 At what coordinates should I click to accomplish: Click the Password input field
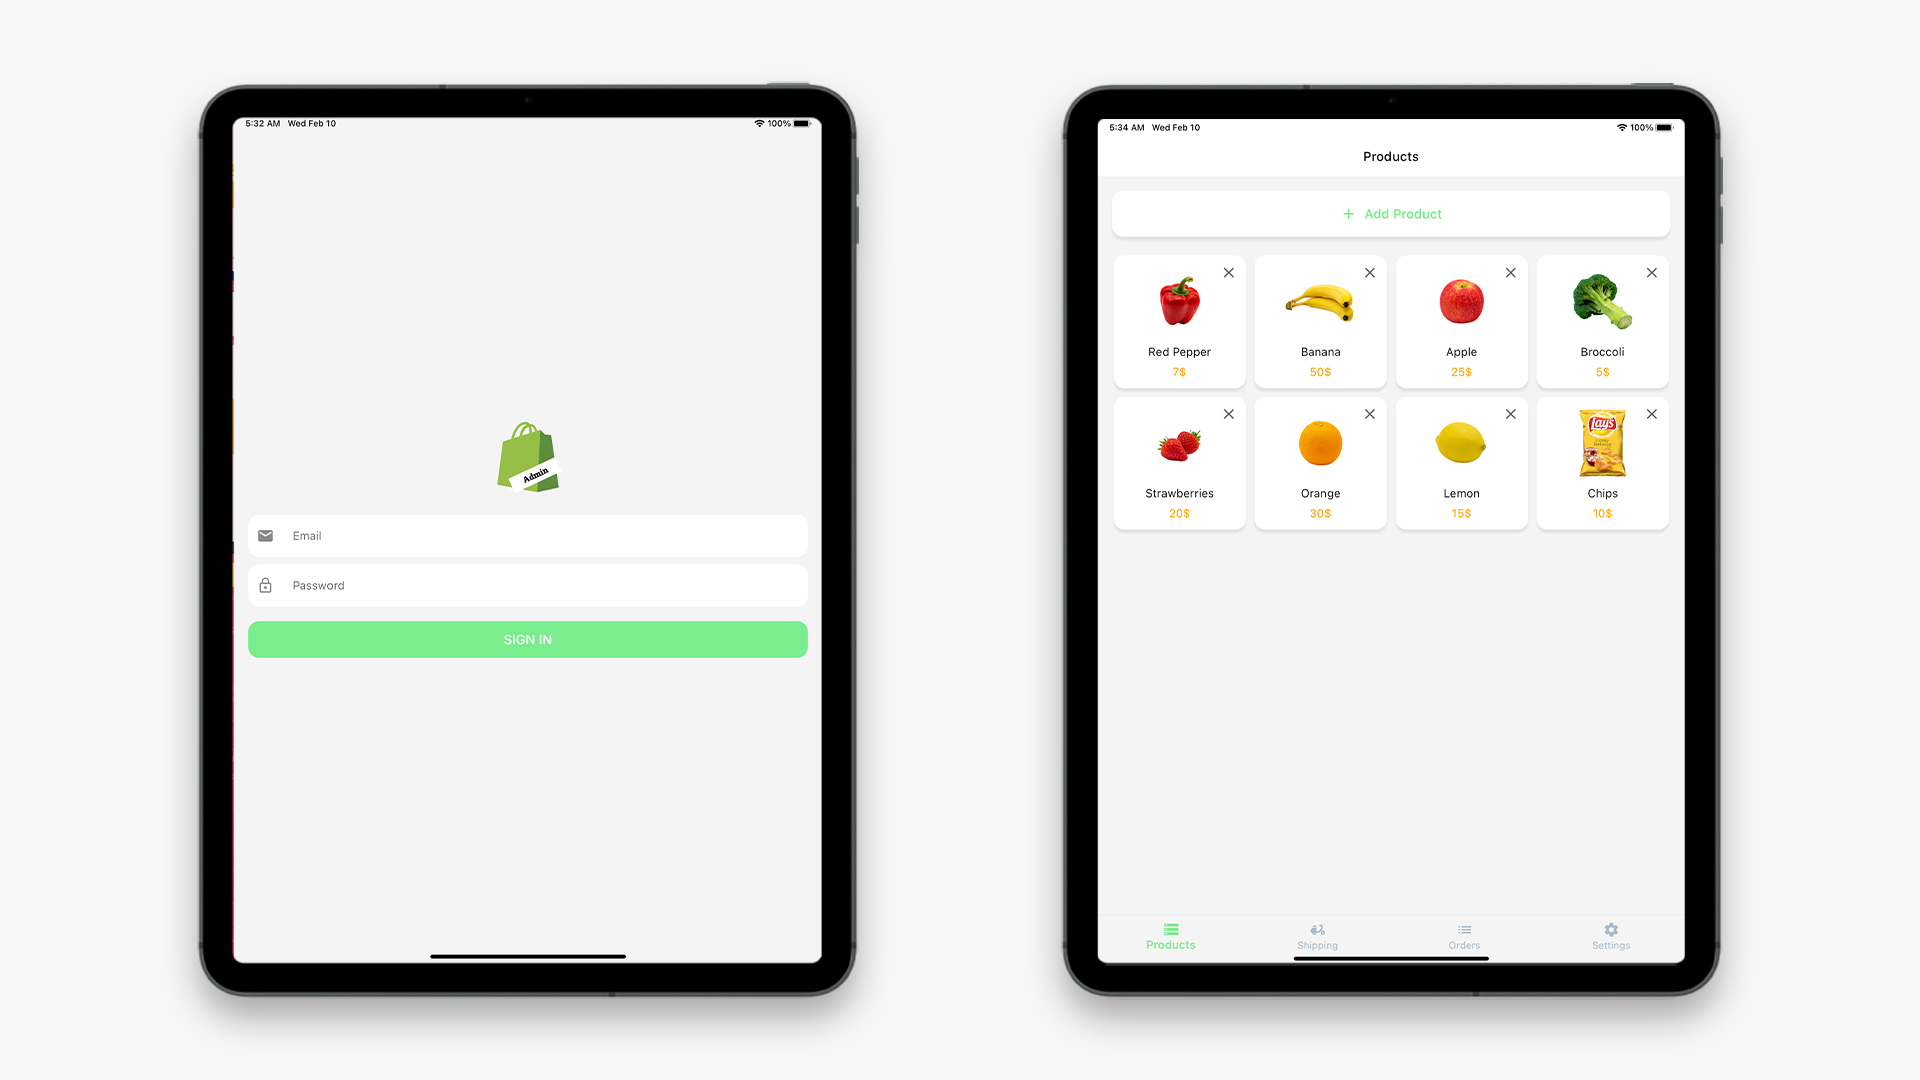coord(527,585)
